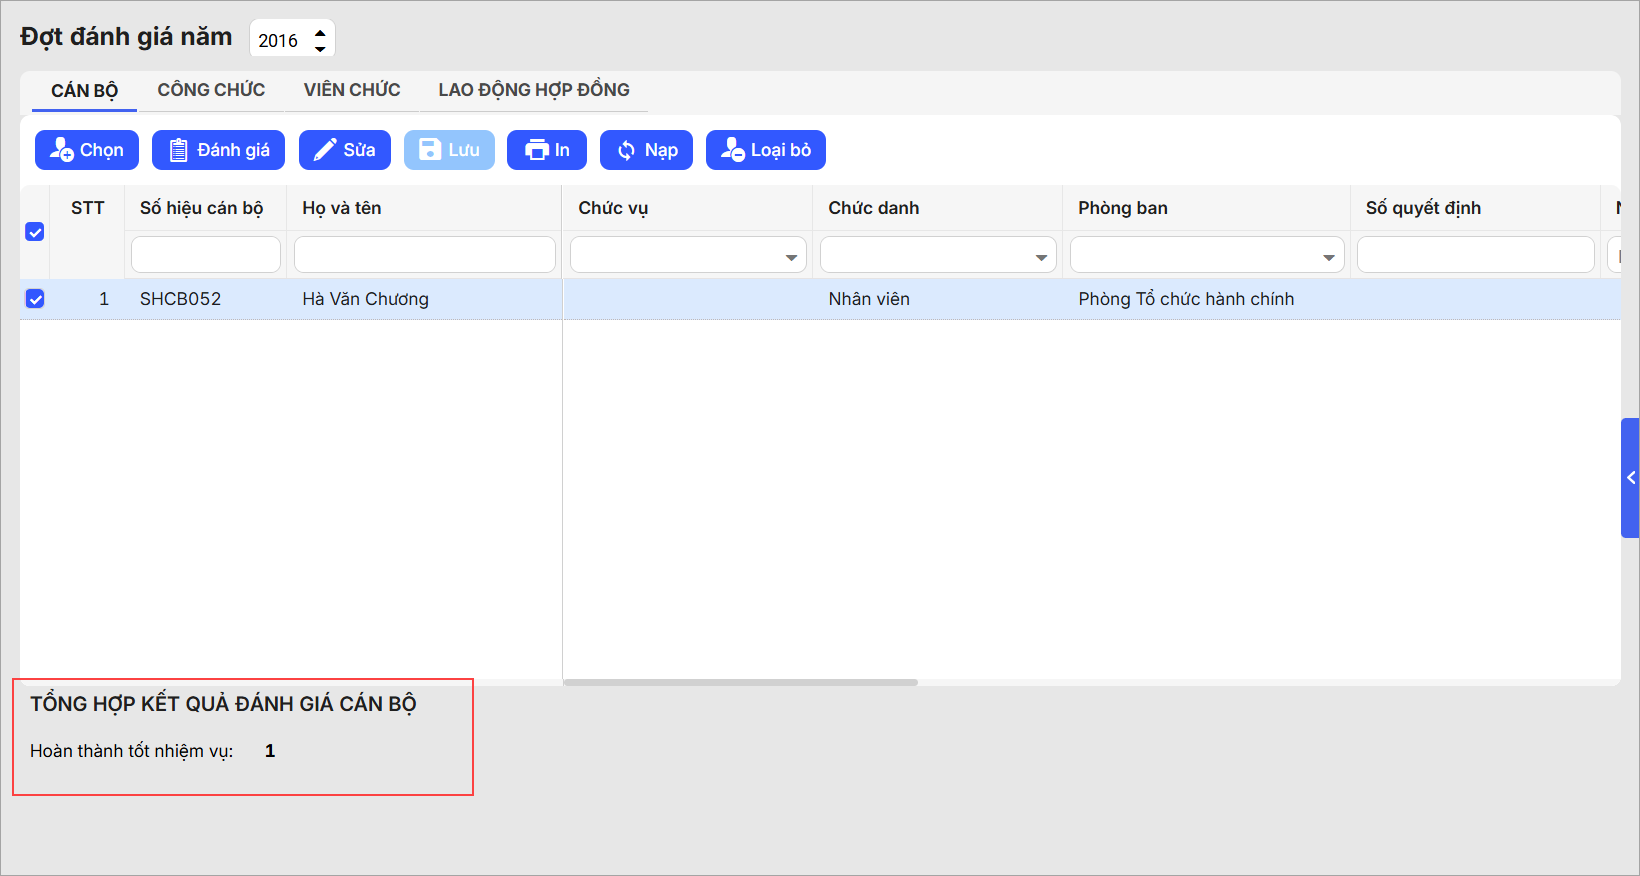Screen dimensions: 1640x876
Task: Click the year field showing 2016
Action: click(280, 40)
